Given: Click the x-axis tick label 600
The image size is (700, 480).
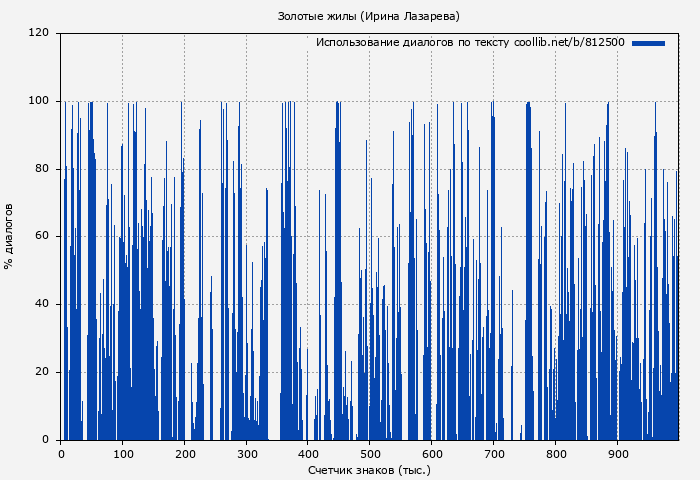Looking at the screenshot, I should [433, 454].
